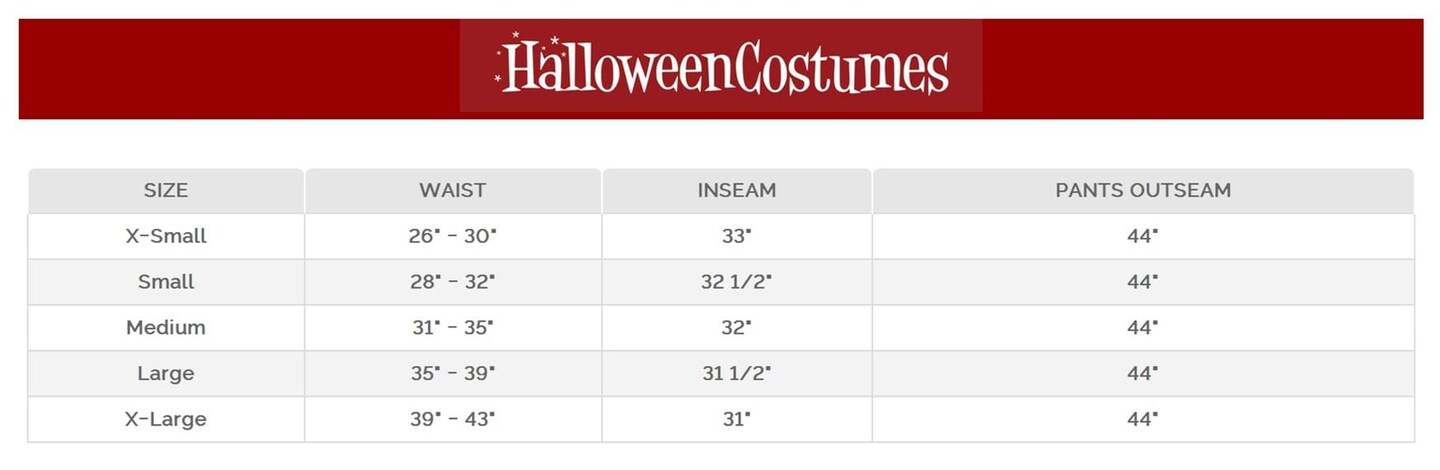Click the 26" - 30" waist cell
1440x470 pixels.
coord(452,236)
